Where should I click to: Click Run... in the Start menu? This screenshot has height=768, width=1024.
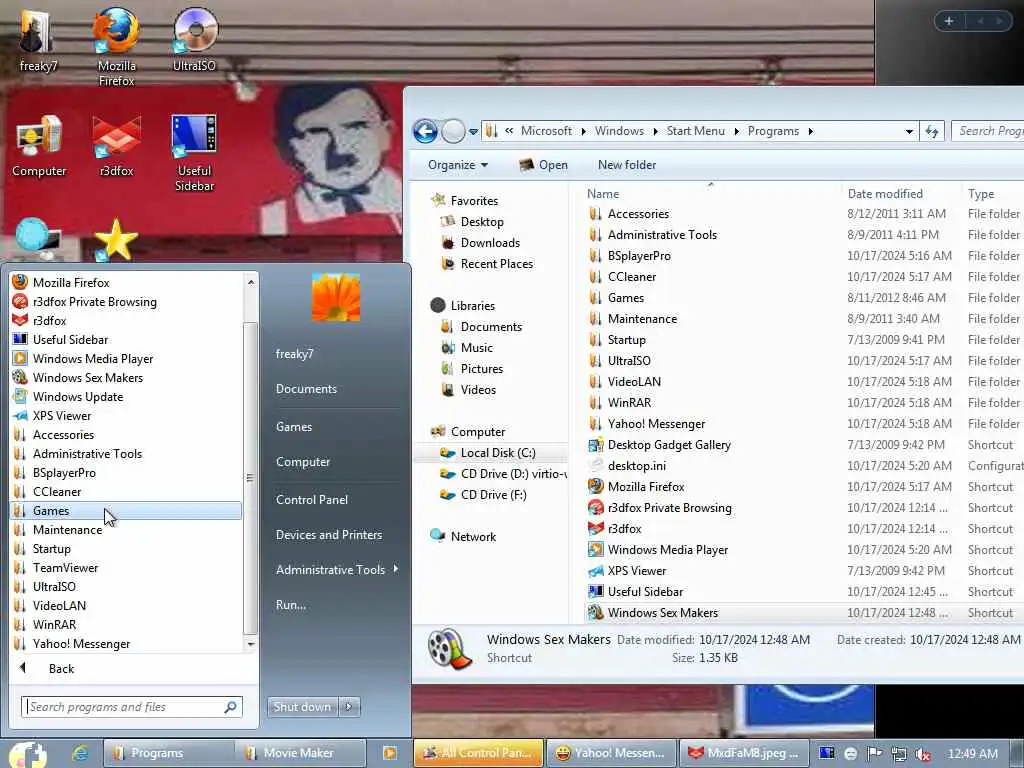pos(291,605)
